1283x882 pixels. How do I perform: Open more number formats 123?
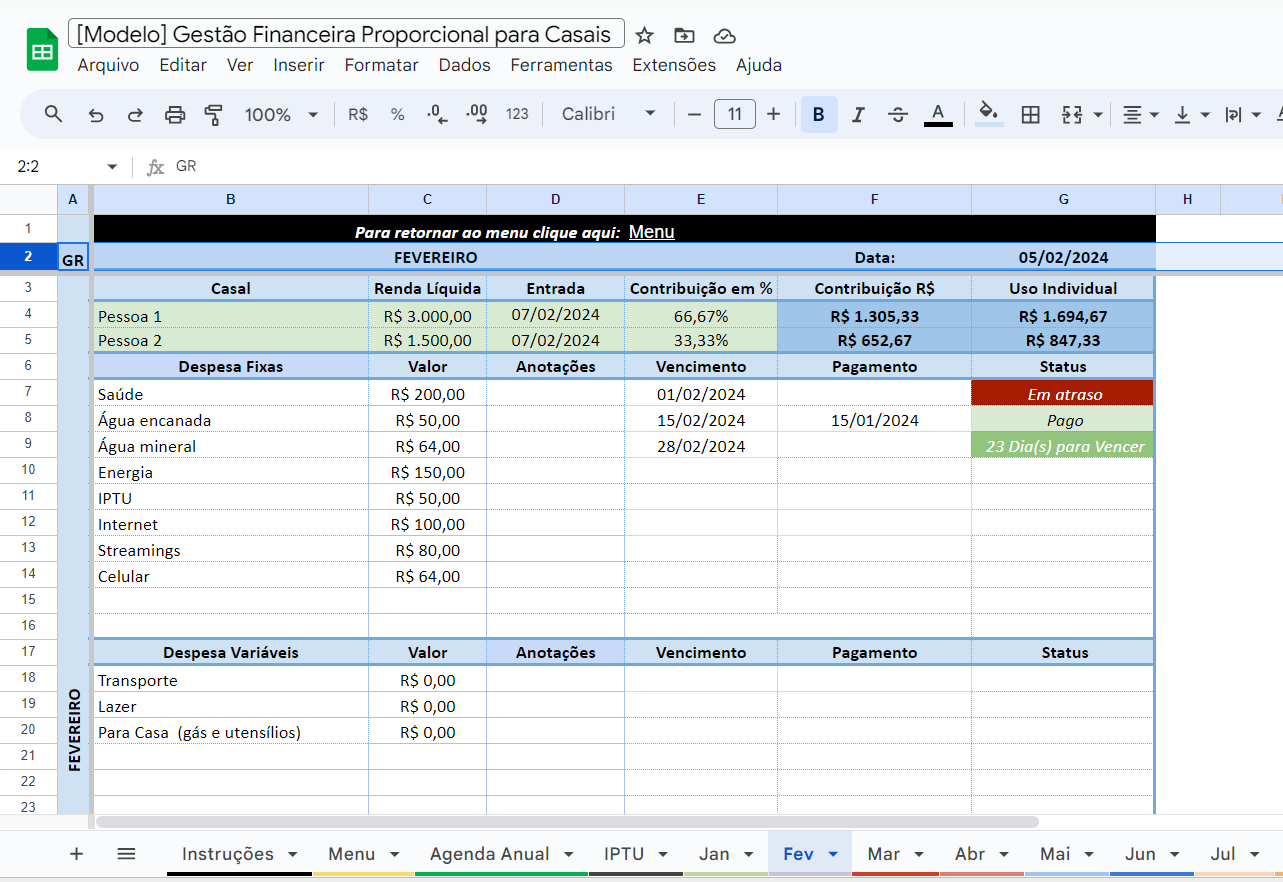coord(517,114)
